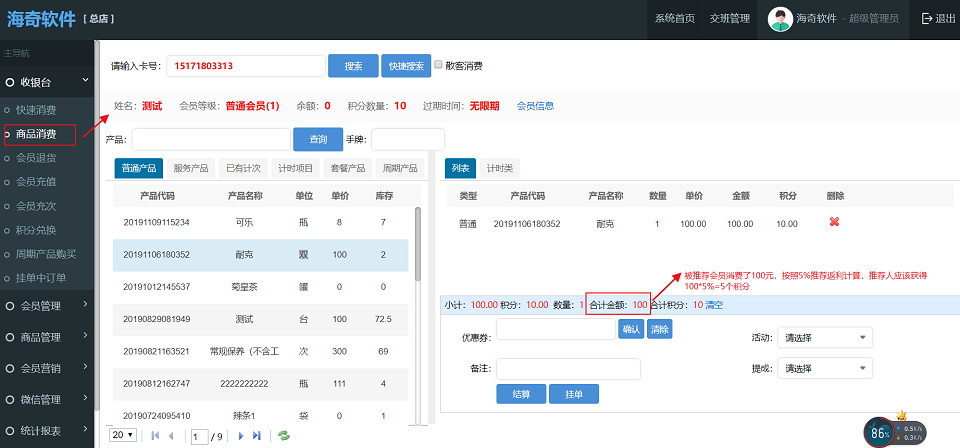Screen dimensions: 960x448
Task: Click the 结算 checkout button
Action: 520,394
